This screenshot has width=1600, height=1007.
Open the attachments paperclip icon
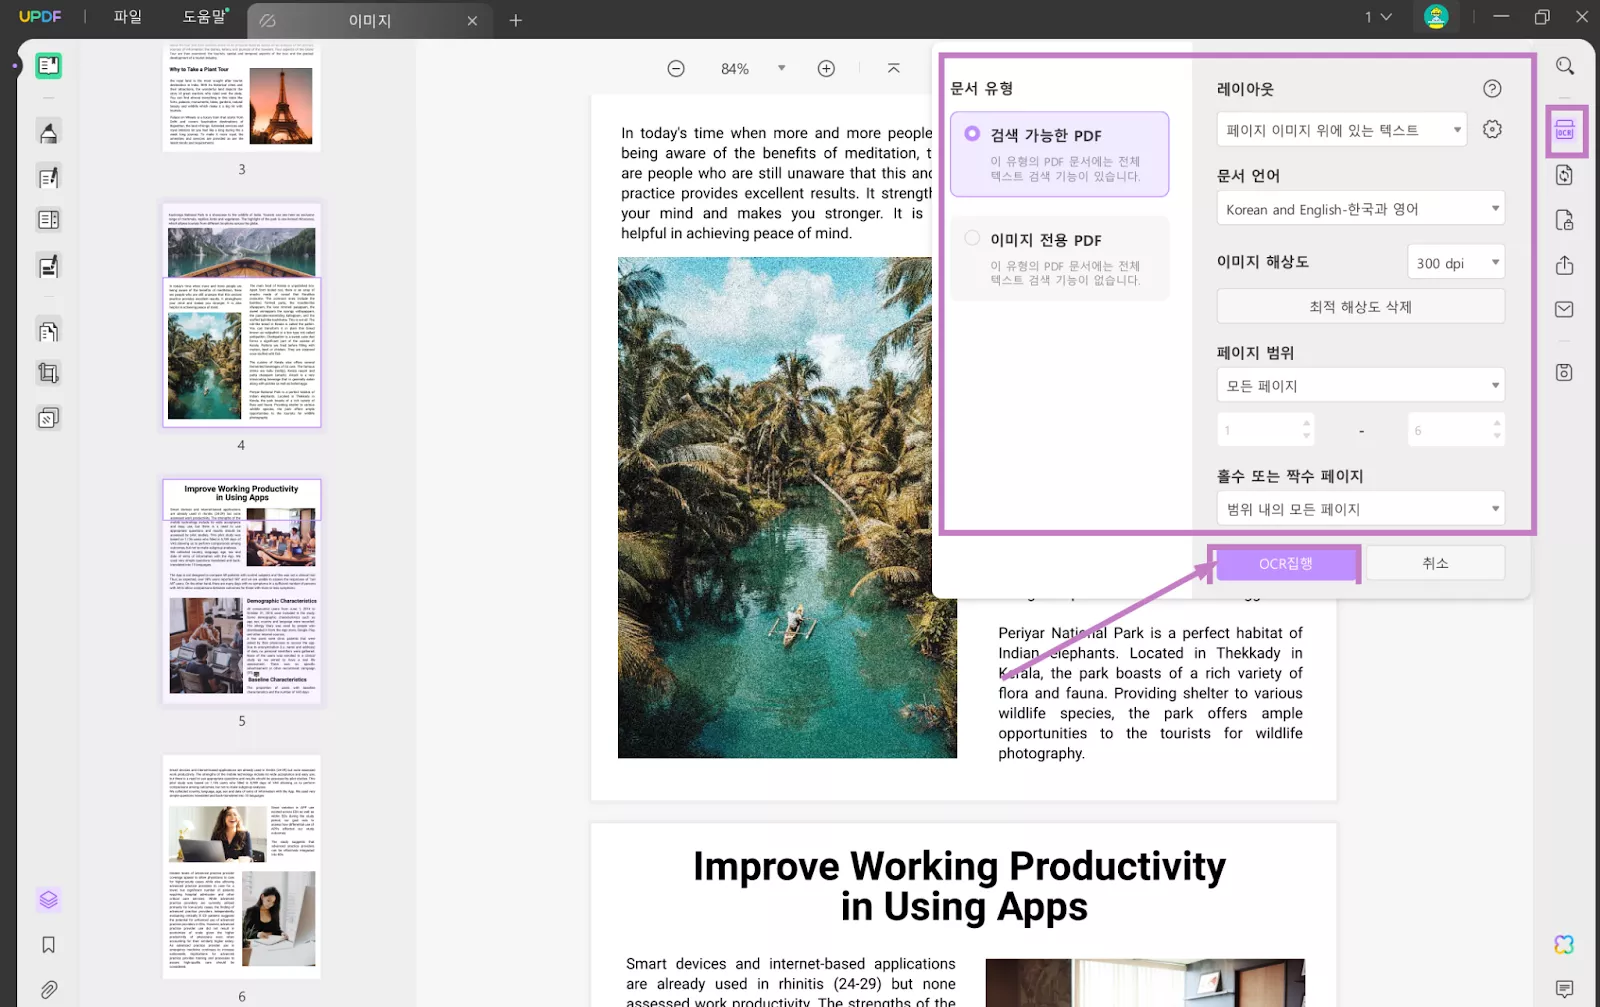tap(48, 990)
